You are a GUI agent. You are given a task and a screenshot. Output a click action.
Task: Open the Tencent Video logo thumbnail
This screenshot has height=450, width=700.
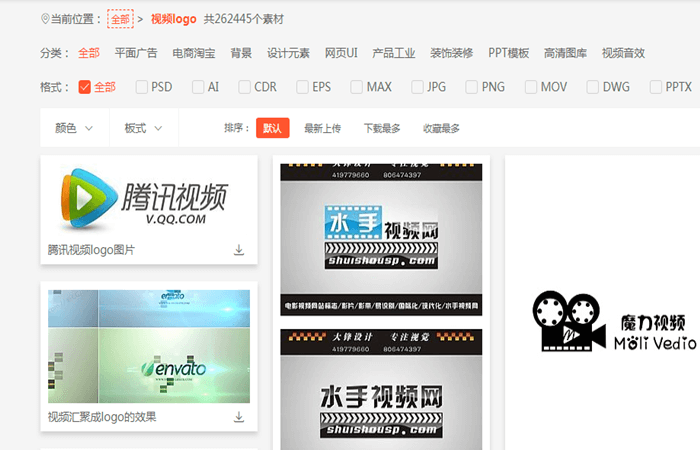pos(148,198)
